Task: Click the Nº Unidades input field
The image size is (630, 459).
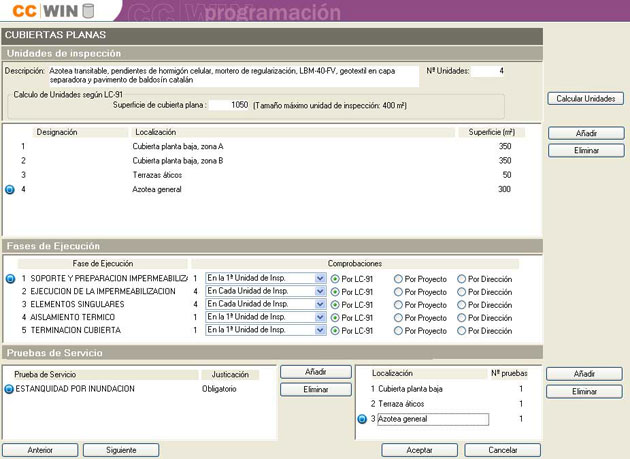Action: [489, 72]
